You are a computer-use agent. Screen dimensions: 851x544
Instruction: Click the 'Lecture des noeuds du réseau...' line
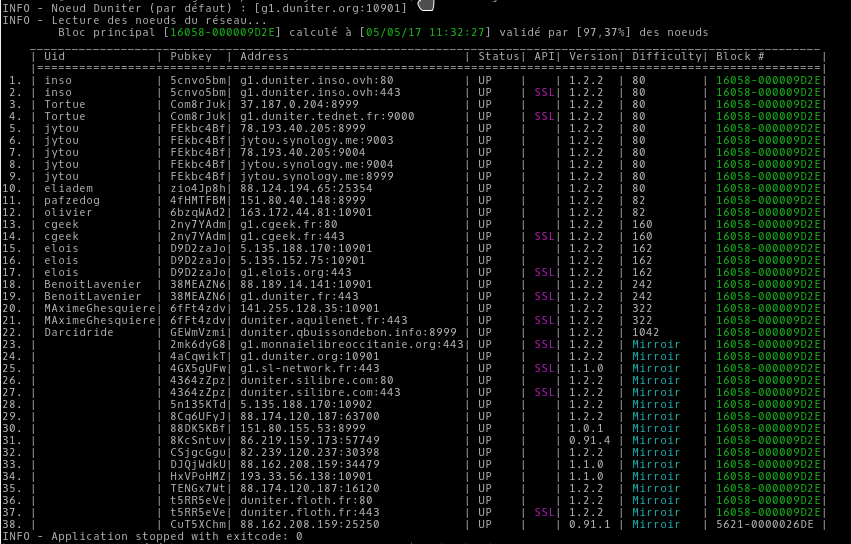coord(135,20)
